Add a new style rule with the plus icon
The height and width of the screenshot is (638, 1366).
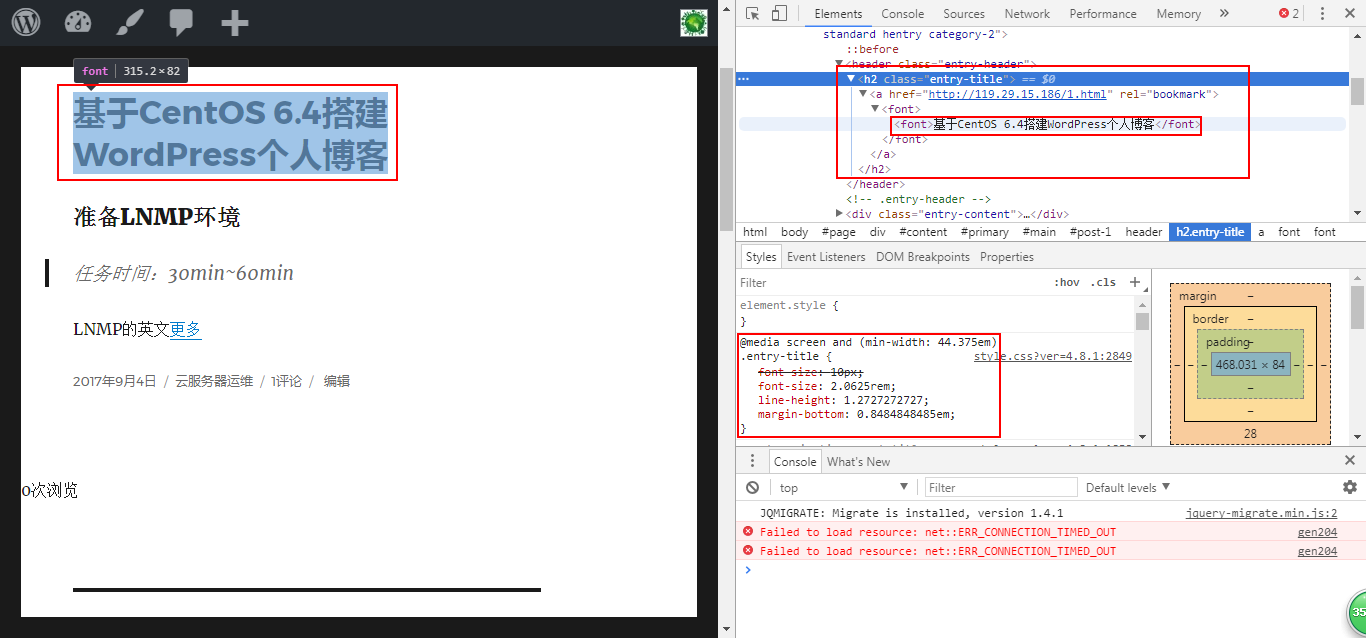pos(1135,282)
